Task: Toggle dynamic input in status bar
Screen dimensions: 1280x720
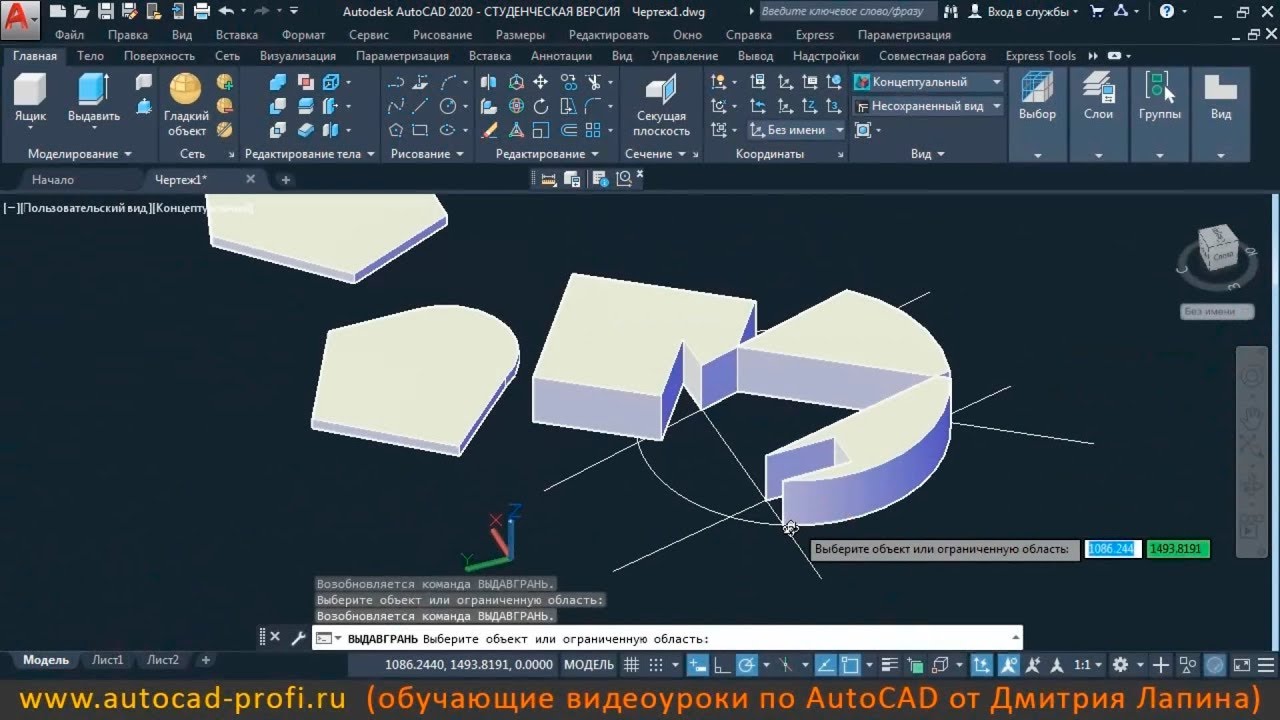Action: pyautogui.click(x=697, y=664)
